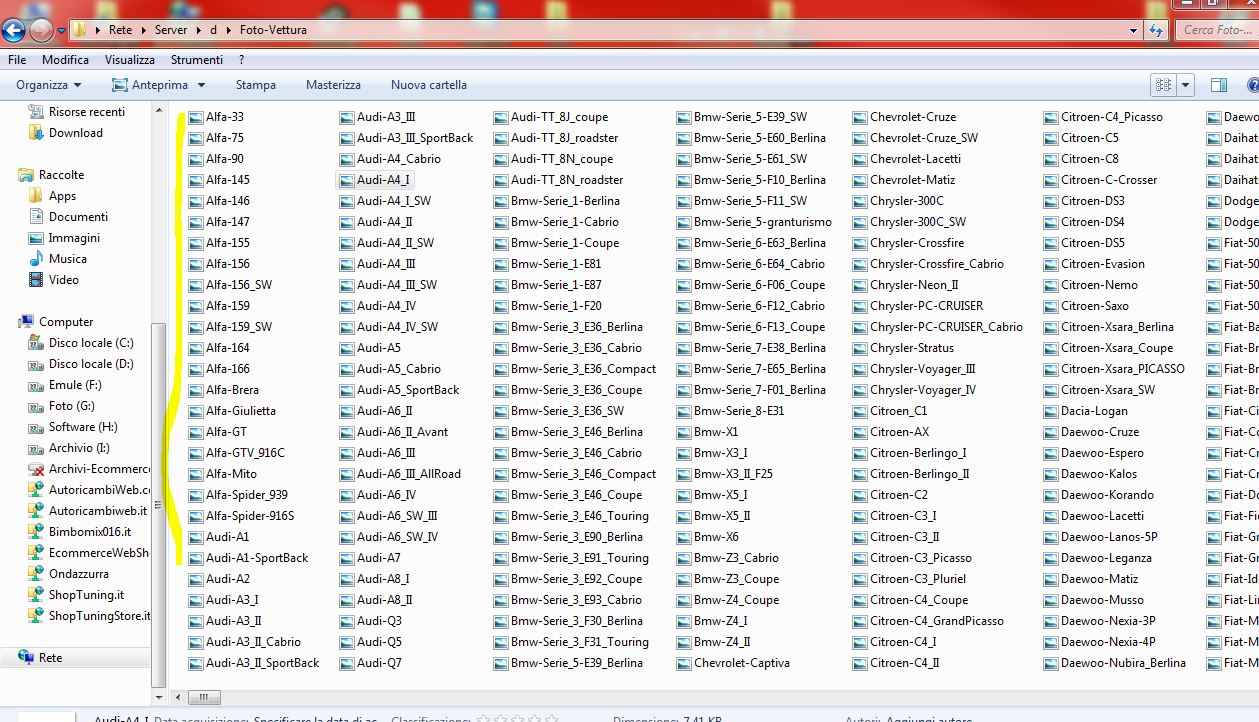The width and height of the screenshot is (1259, 722).
Task: Open recent pages dropdown next to Forward
Action: (61, 31)
